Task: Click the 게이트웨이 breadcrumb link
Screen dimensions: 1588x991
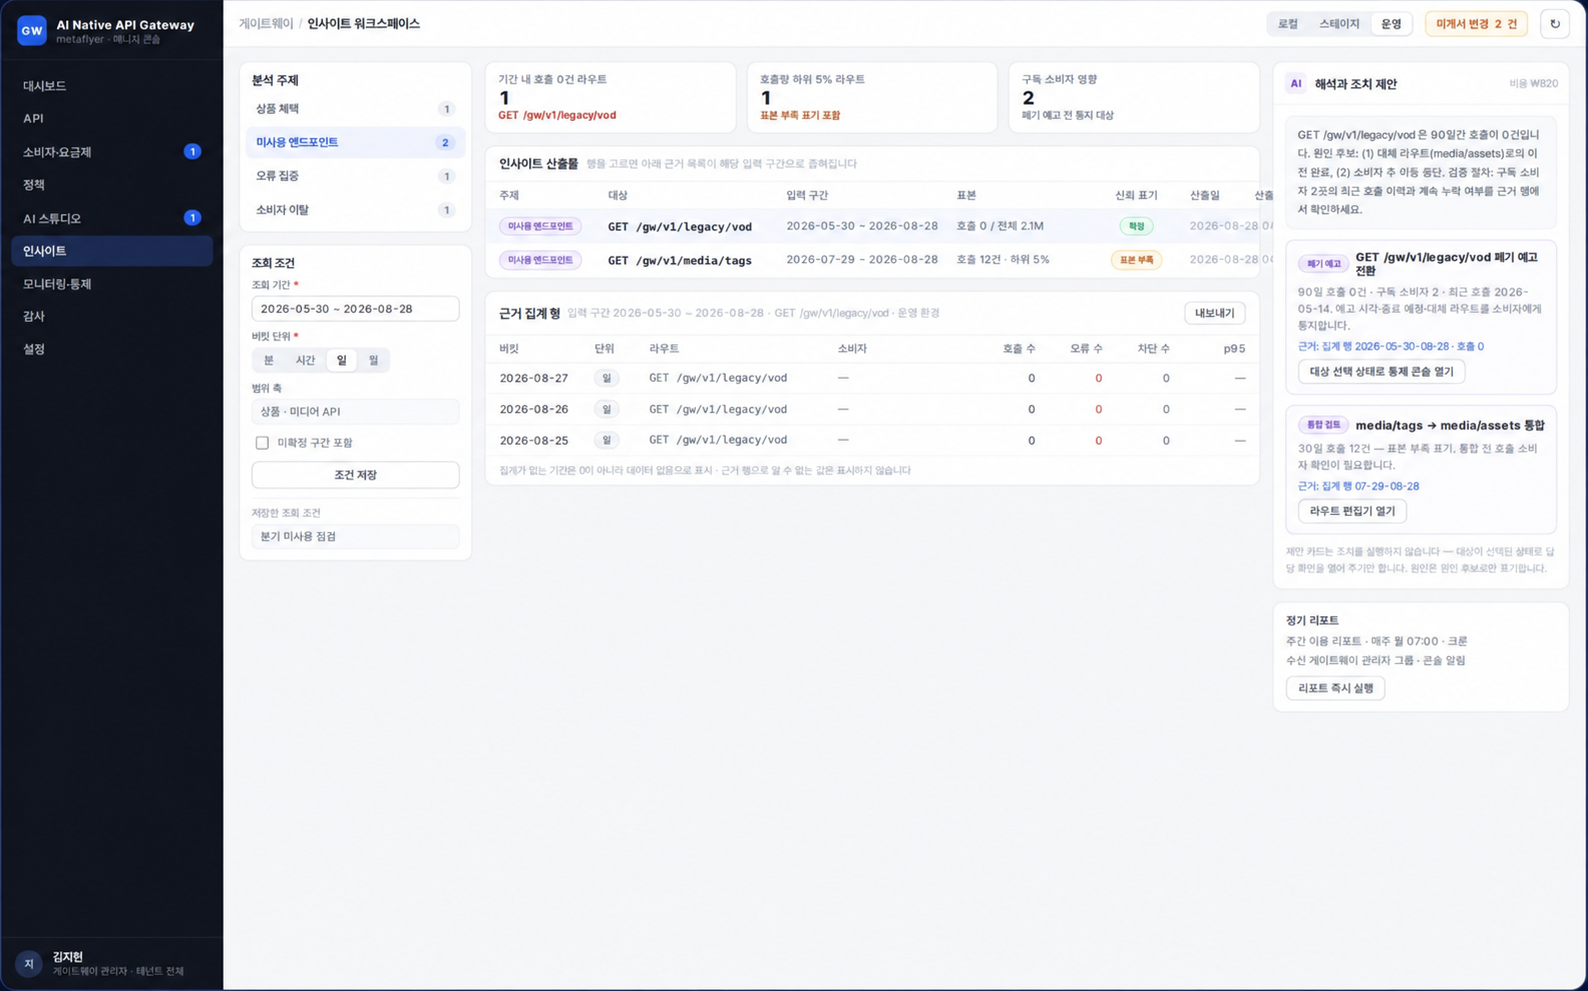Action: (266, 24)
